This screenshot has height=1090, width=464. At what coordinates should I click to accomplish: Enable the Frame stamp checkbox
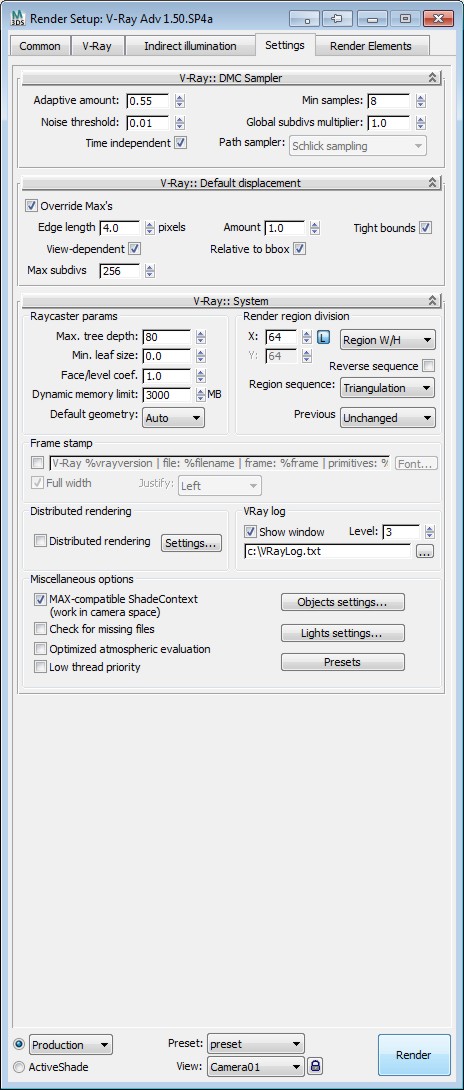coord(38,462)
